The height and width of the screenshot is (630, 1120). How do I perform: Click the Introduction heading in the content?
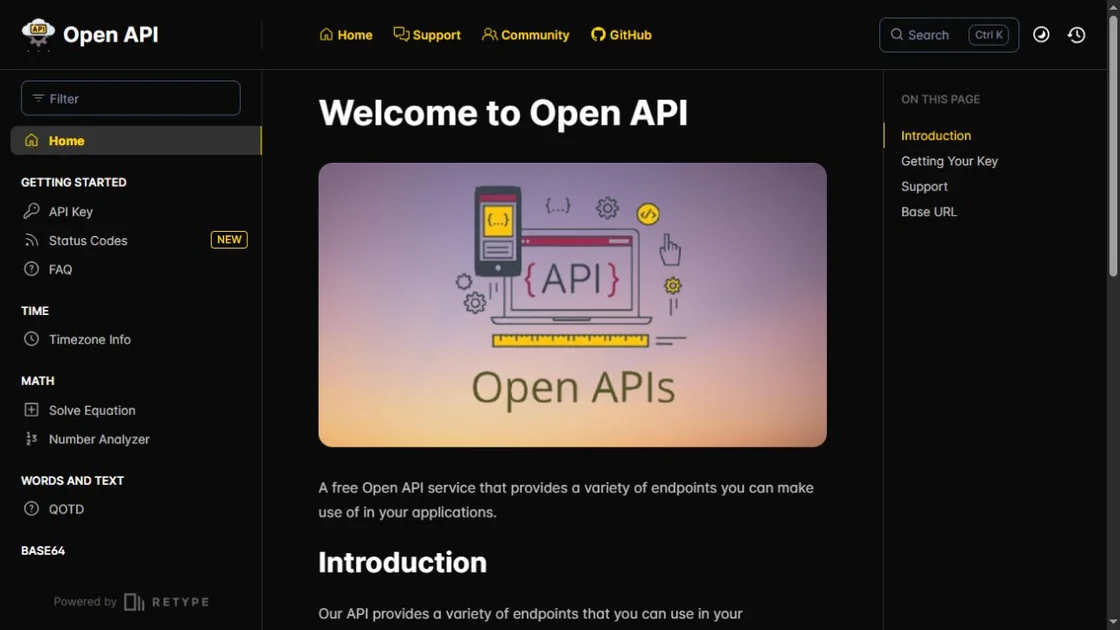pyautogui.click(x=402, y=563)
